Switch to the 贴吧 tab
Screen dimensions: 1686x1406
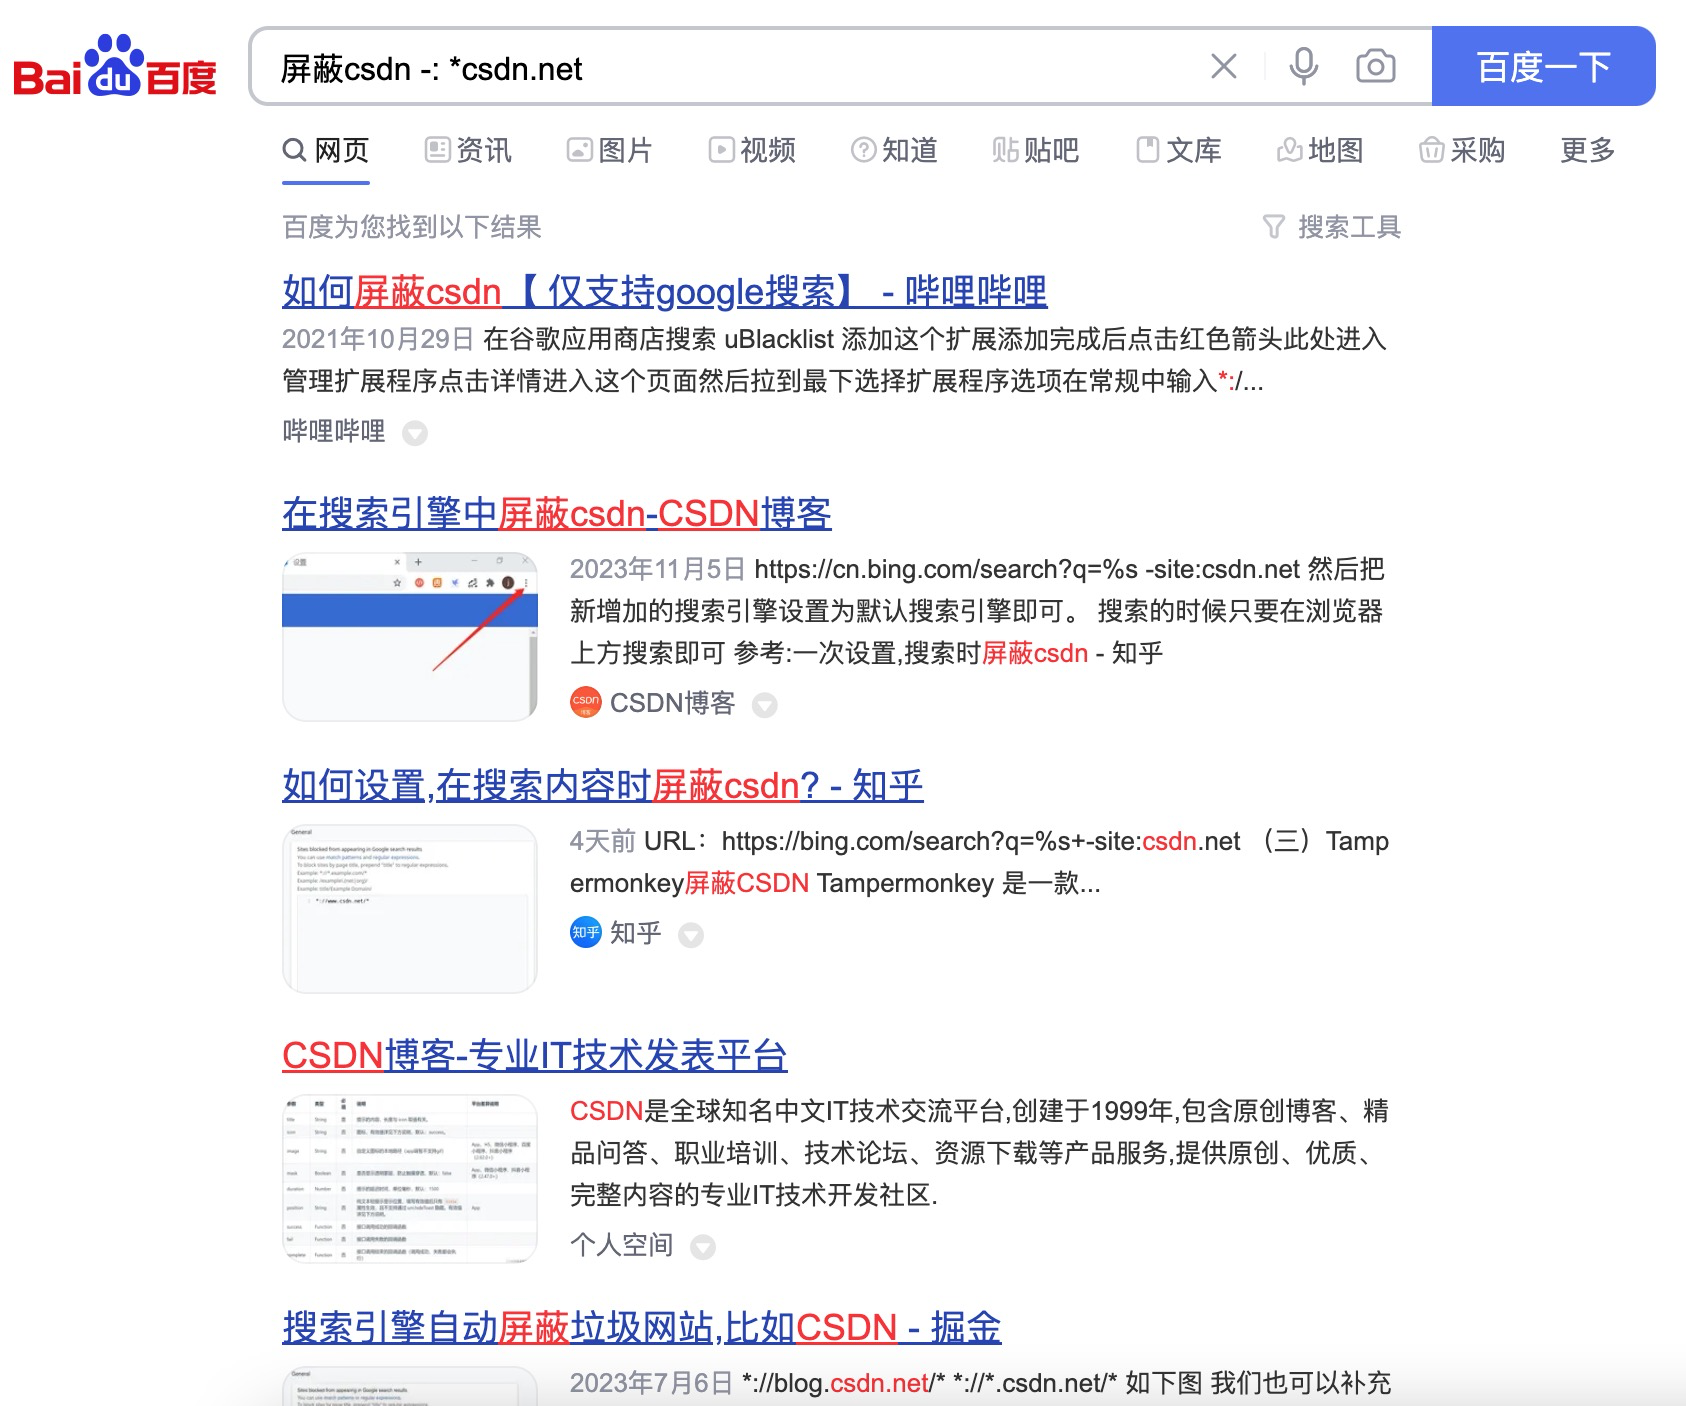click(x=1036, y=150)
